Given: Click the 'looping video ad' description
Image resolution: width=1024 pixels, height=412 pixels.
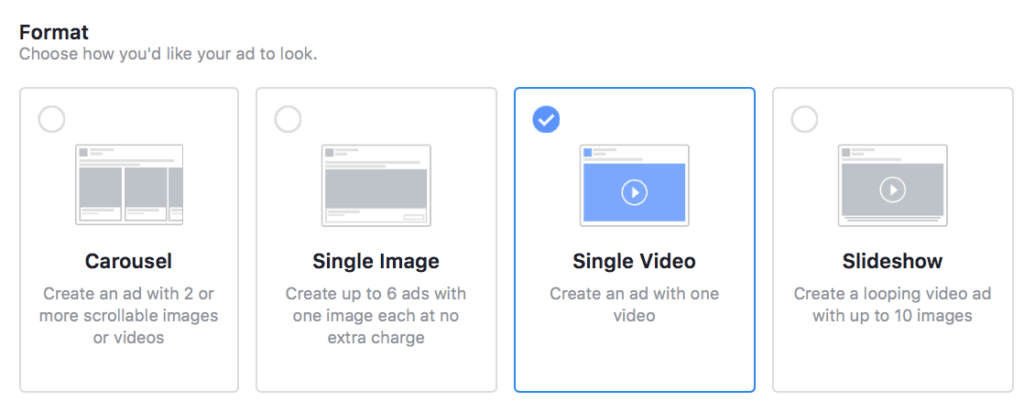Looking at the screenshot, I should click(892, 305).
